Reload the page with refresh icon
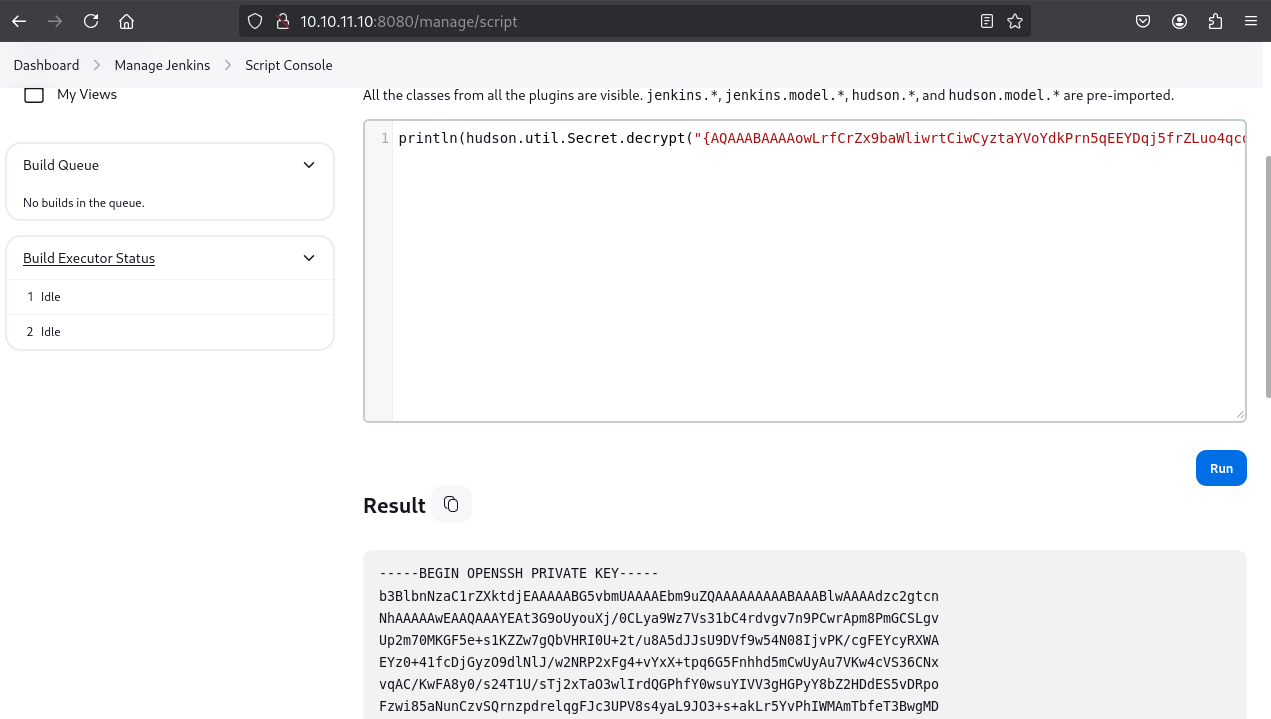Image resolution: width=1271 pixels, height=719 pixels. click(x=91, y=21)
